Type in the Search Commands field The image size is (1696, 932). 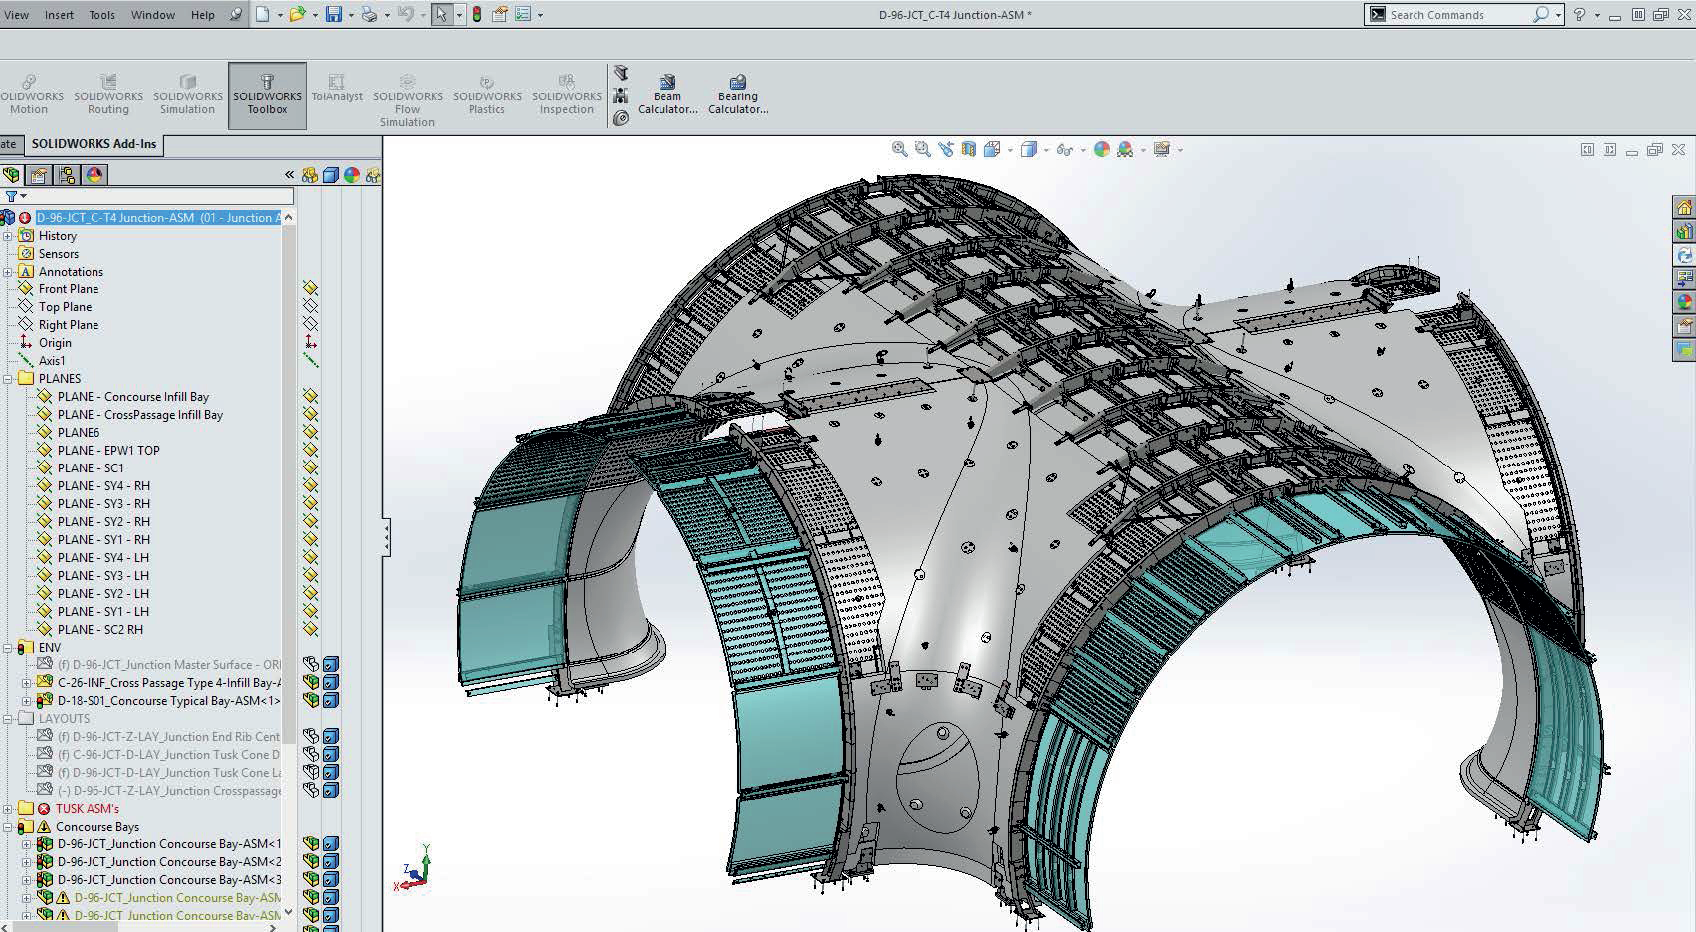(1460, 14)
